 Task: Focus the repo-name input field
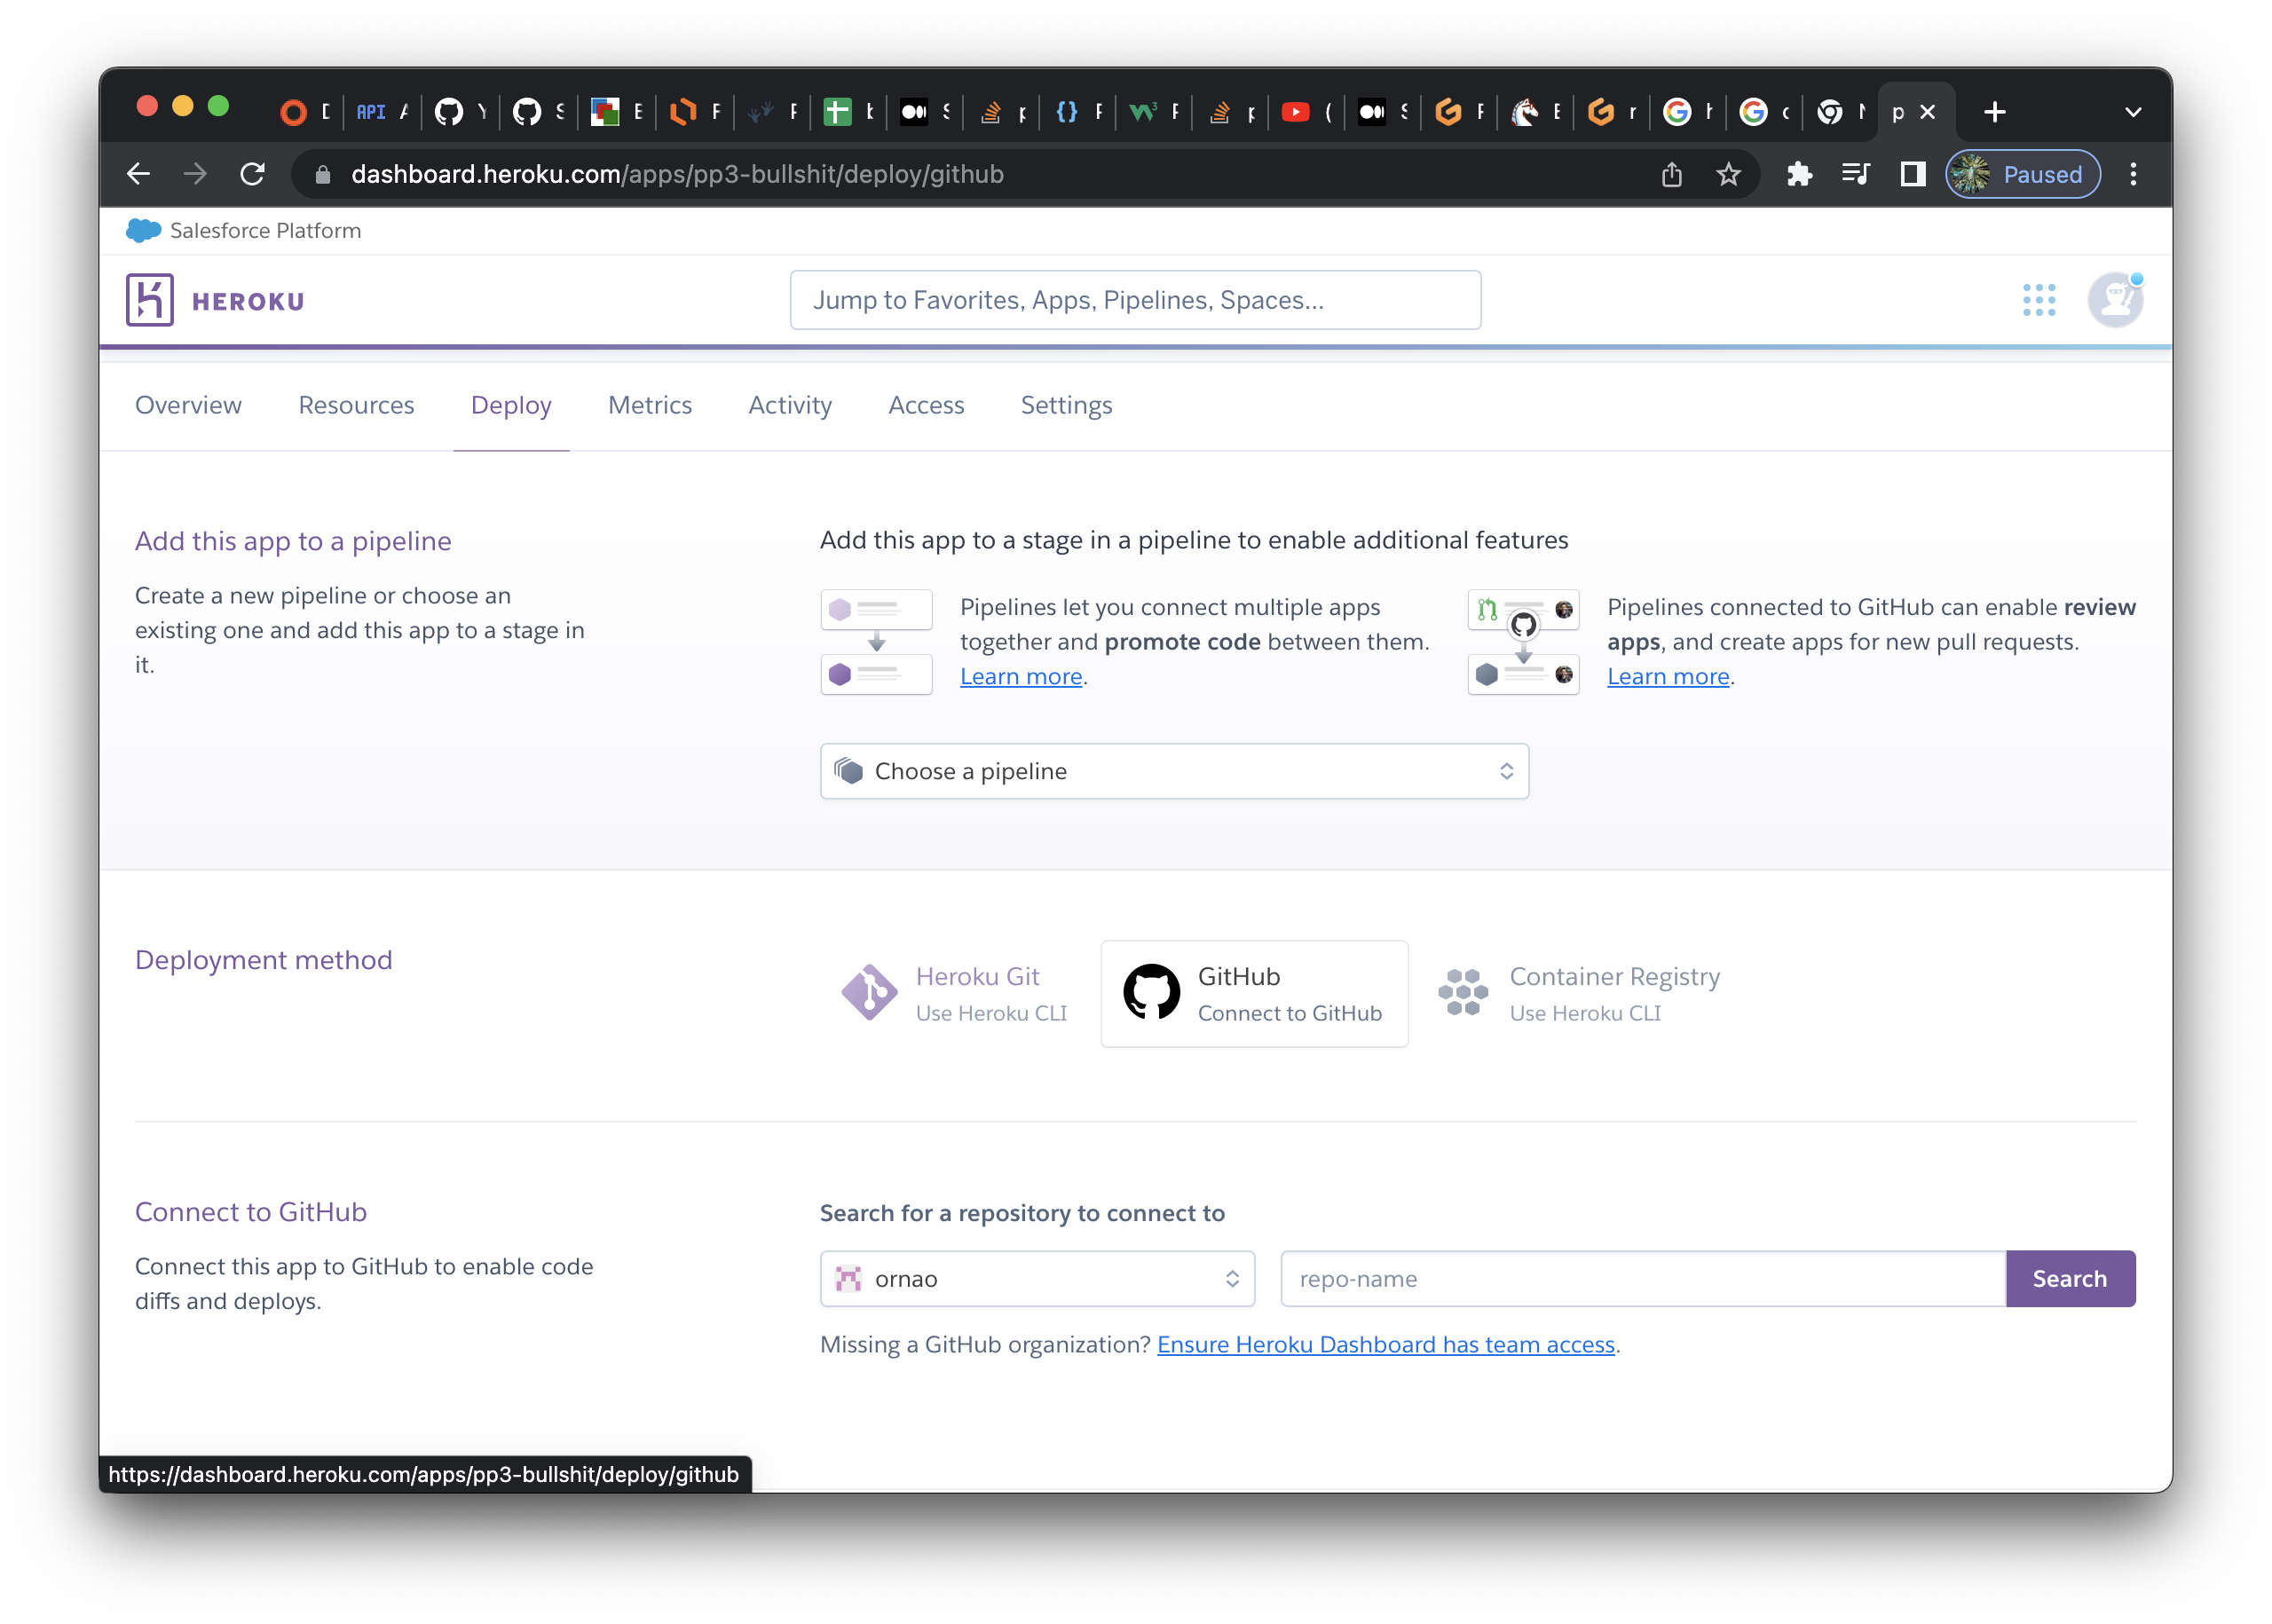[x=1642, y=1279]
